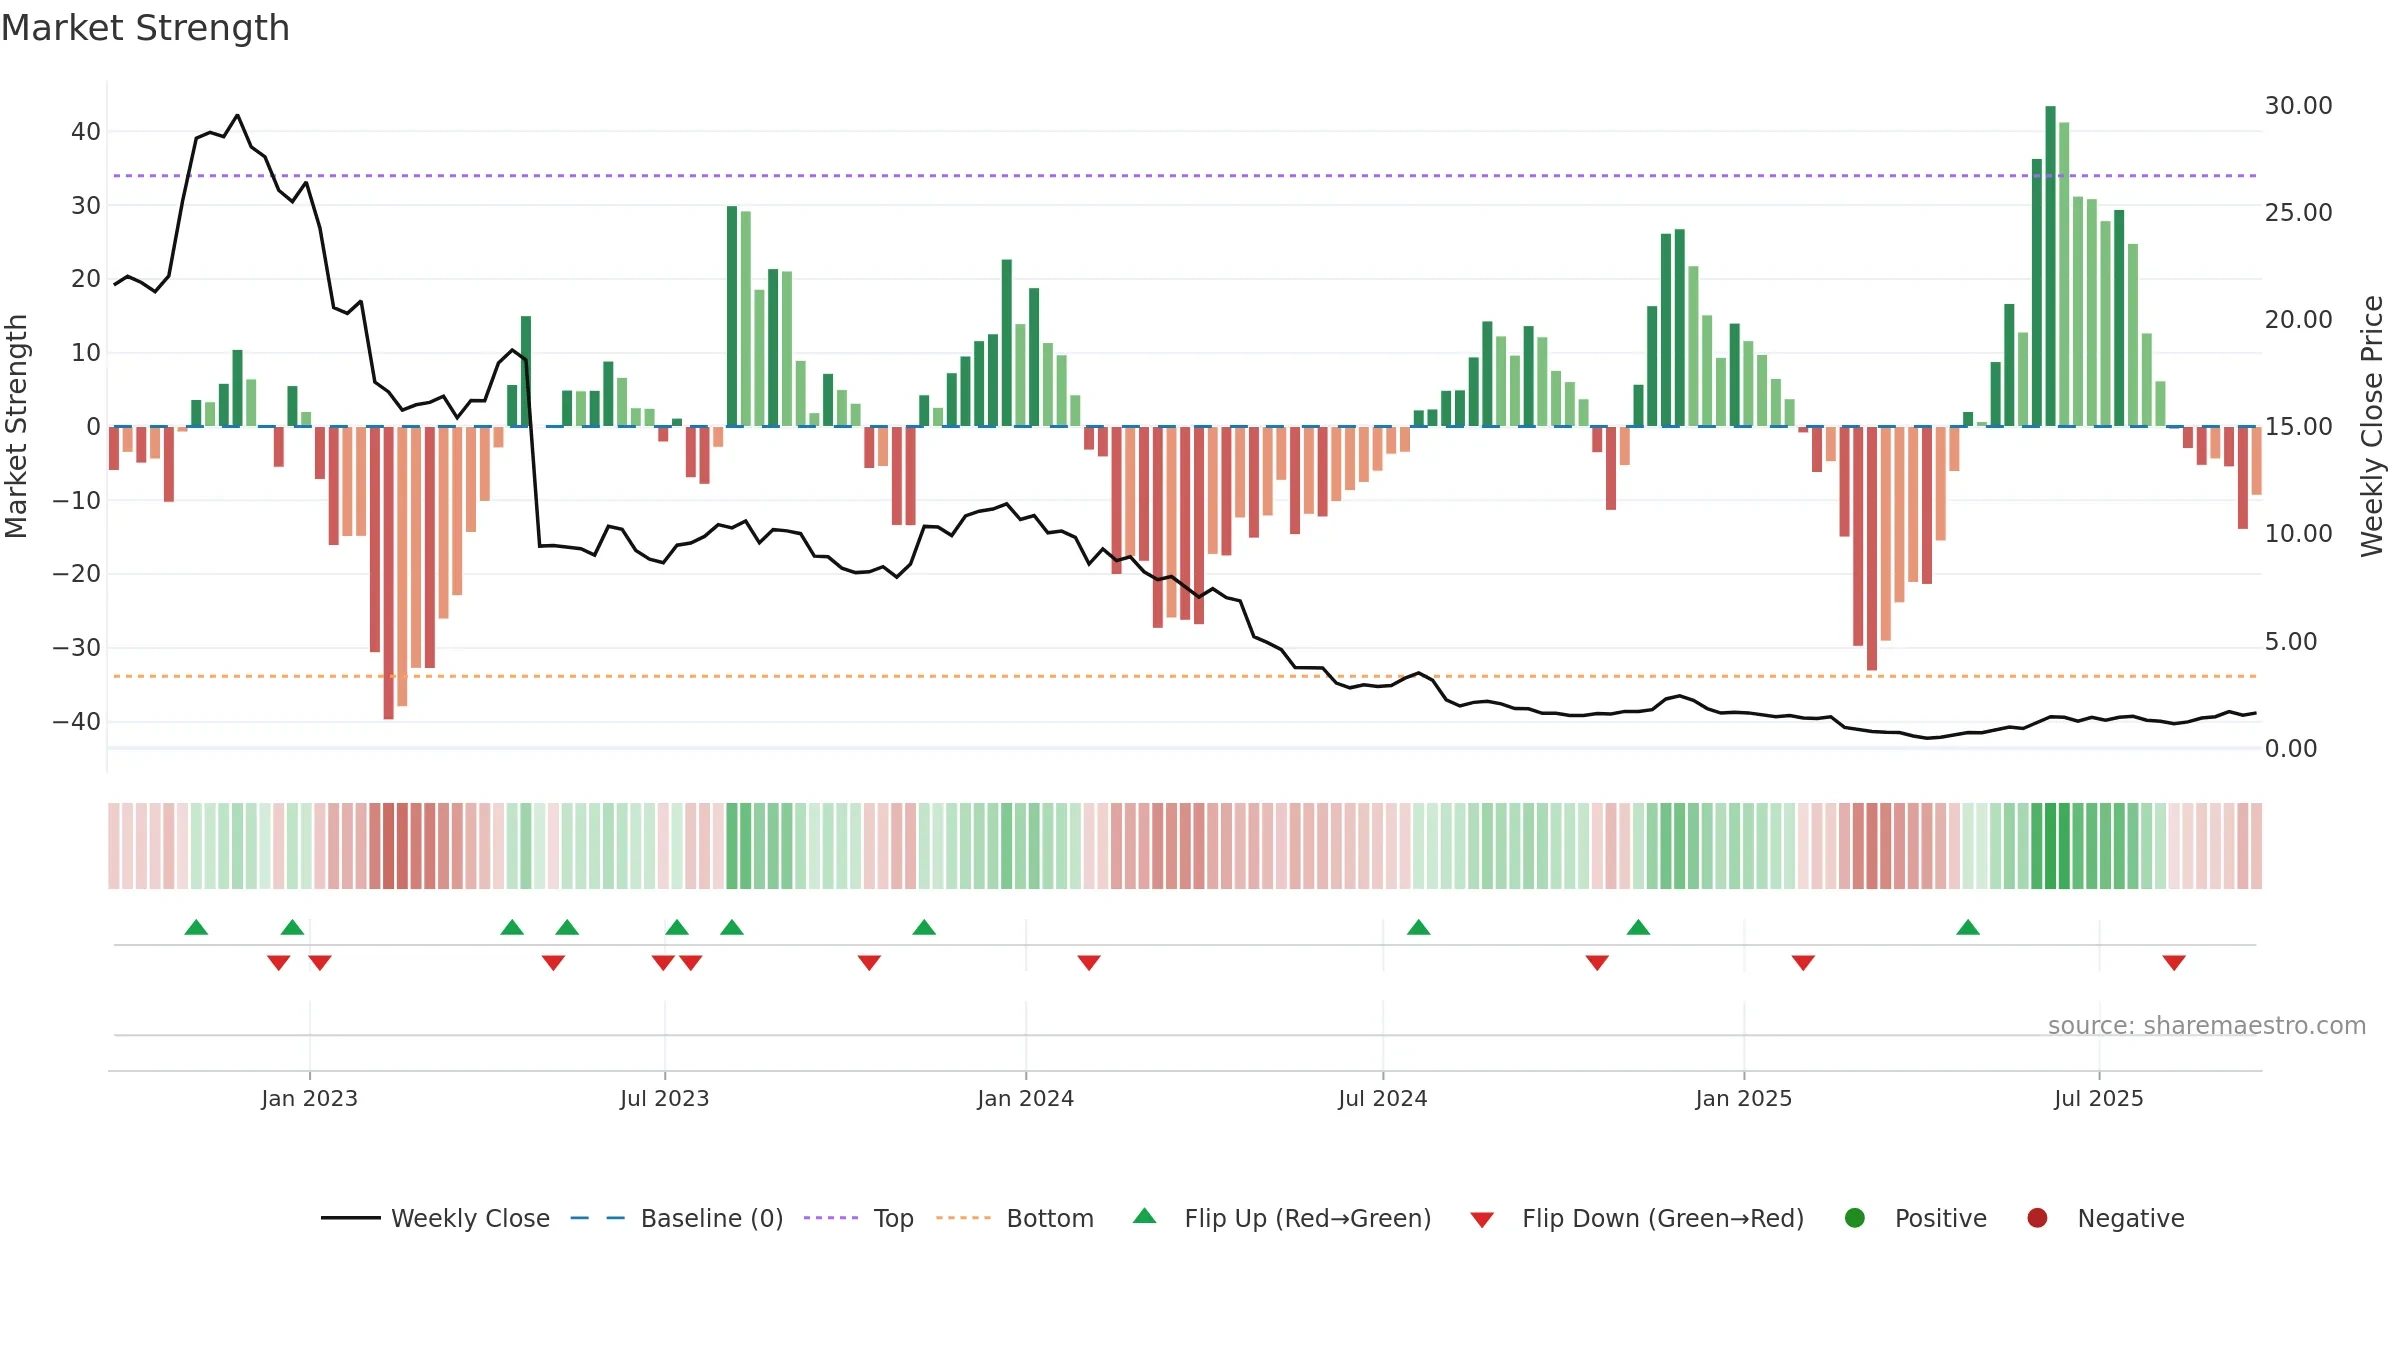Toggle the Flip Down (Green→Red) legend label
2400x1350 pixels.
(1663, 1218)
